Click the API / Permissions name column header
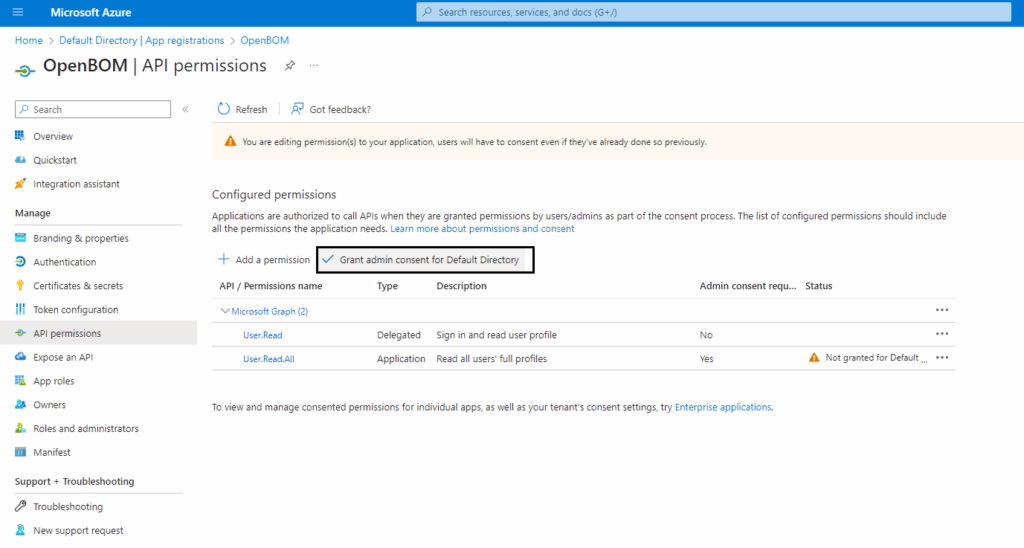 click(x=270, y=285)
